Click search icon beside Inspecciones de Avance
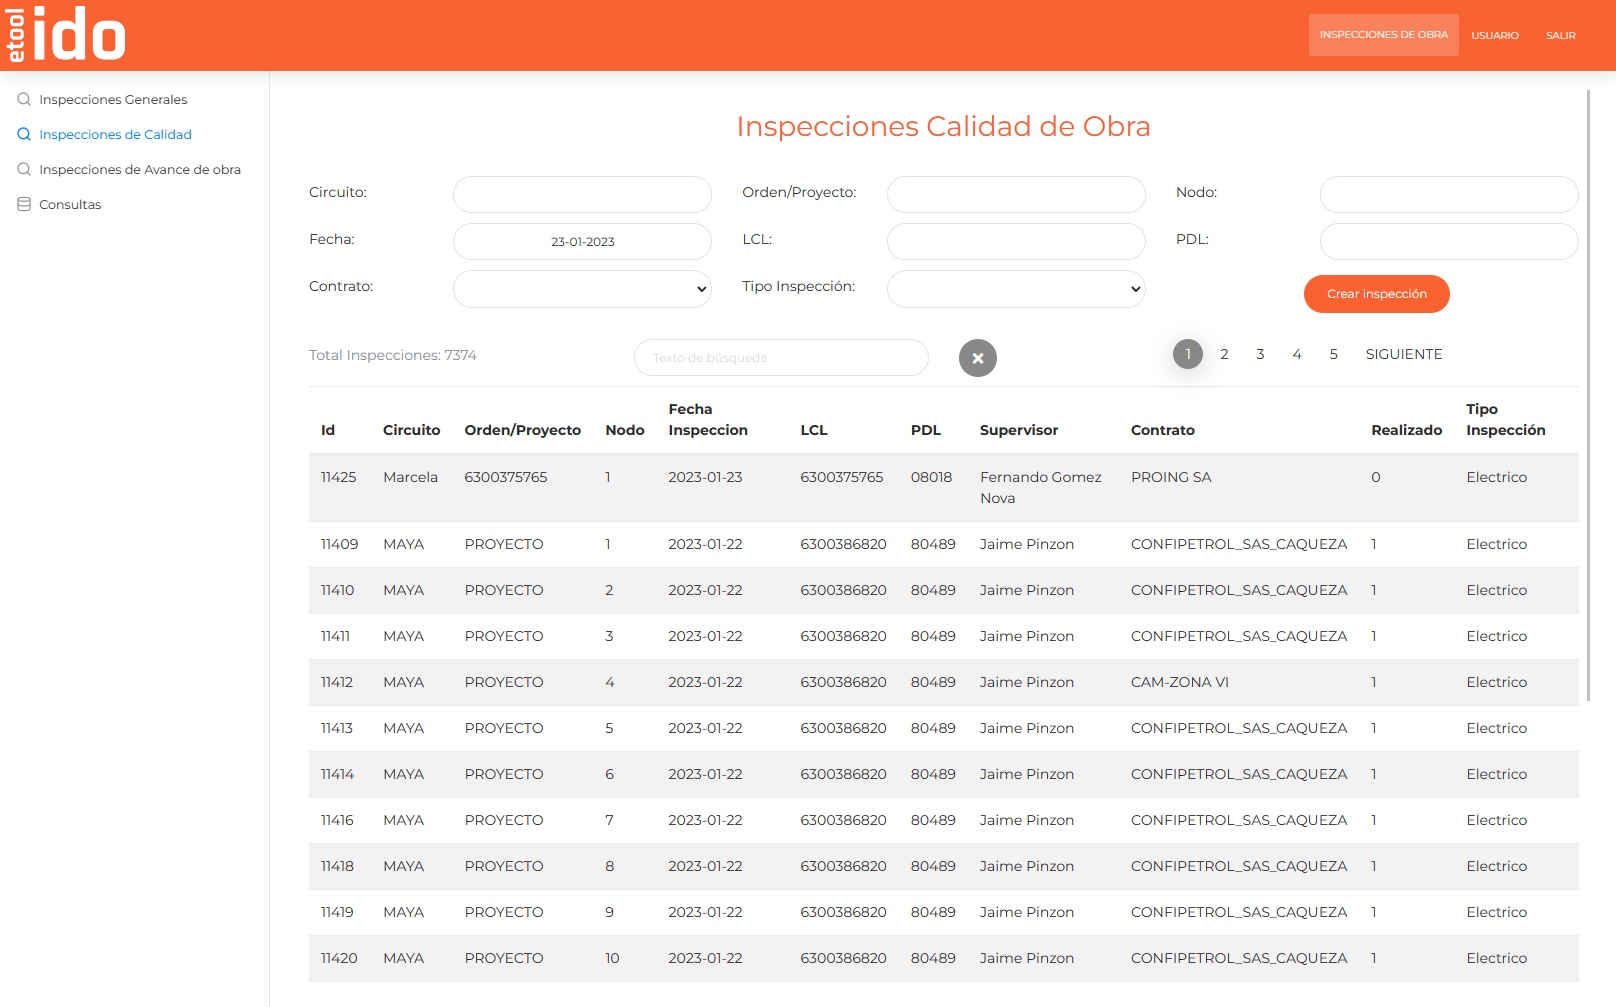 [24, 169]
